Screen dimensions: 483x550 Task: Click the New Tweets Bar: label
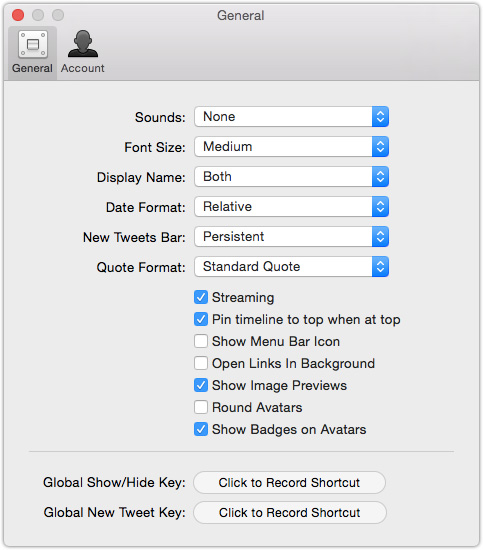point(134,237)
